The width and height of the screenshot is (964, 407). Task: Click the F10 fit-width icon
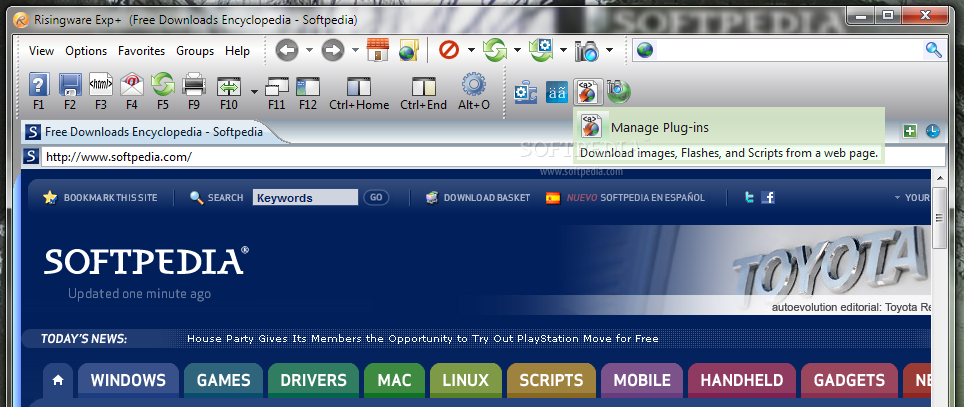[x=228, y=86]
